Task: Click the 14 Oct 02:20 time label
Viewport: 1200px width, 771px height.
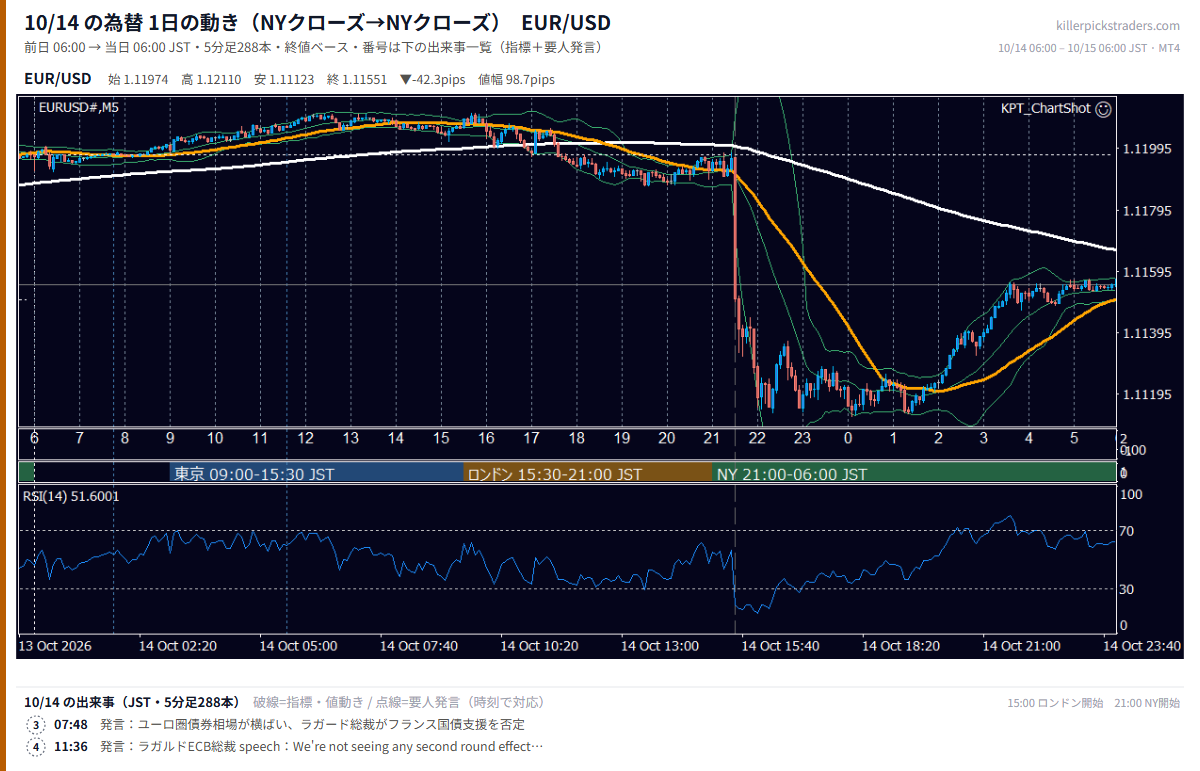Action: (x=177, y=646)
